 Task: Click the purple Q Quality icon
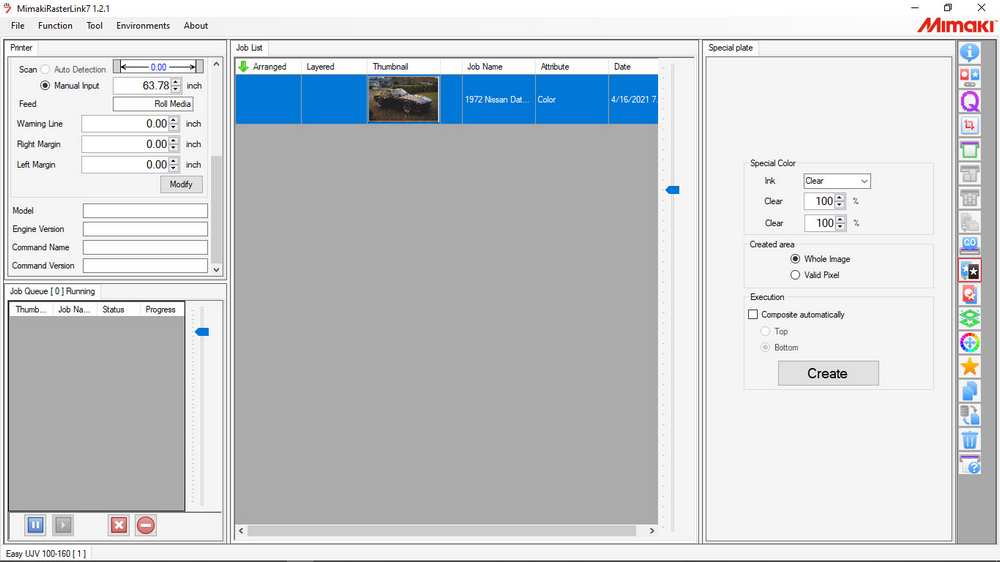969,101
